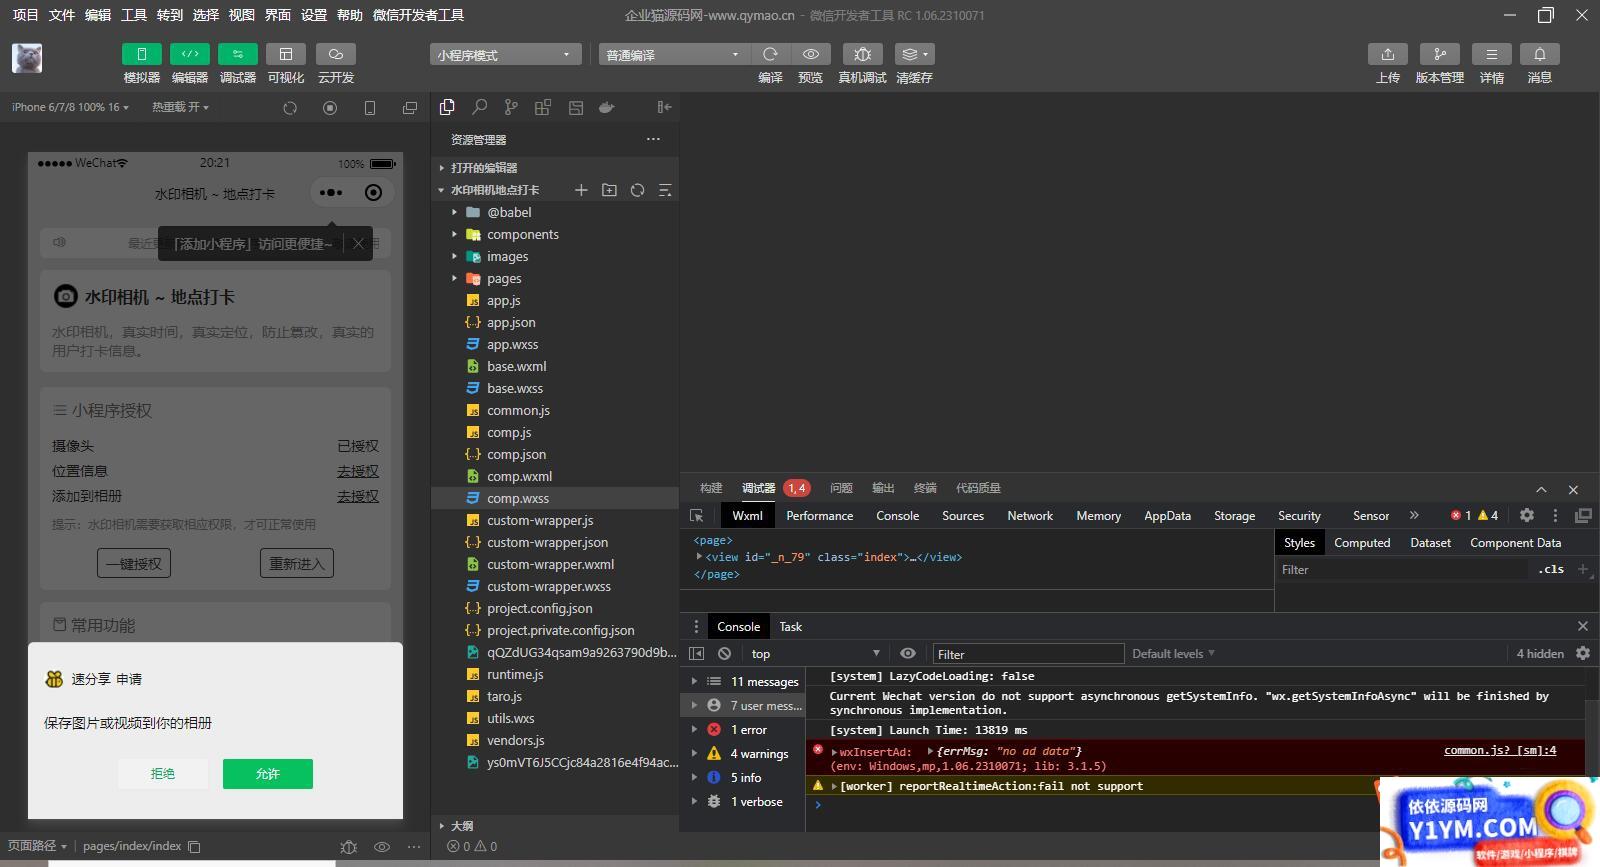Click the simulator stop/record icon
Viewport: 1600px width, 867px height.
click(x=330, y=107)
